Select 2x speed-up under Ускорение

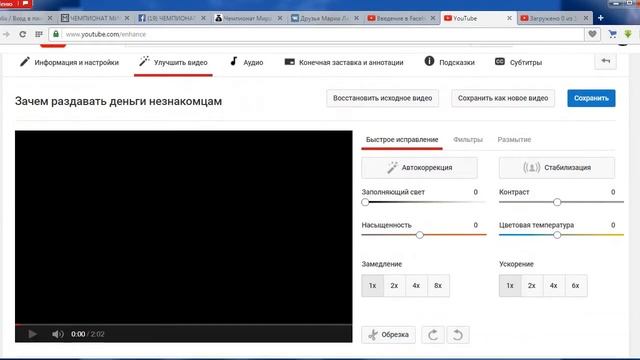click(x=532, y=286)
